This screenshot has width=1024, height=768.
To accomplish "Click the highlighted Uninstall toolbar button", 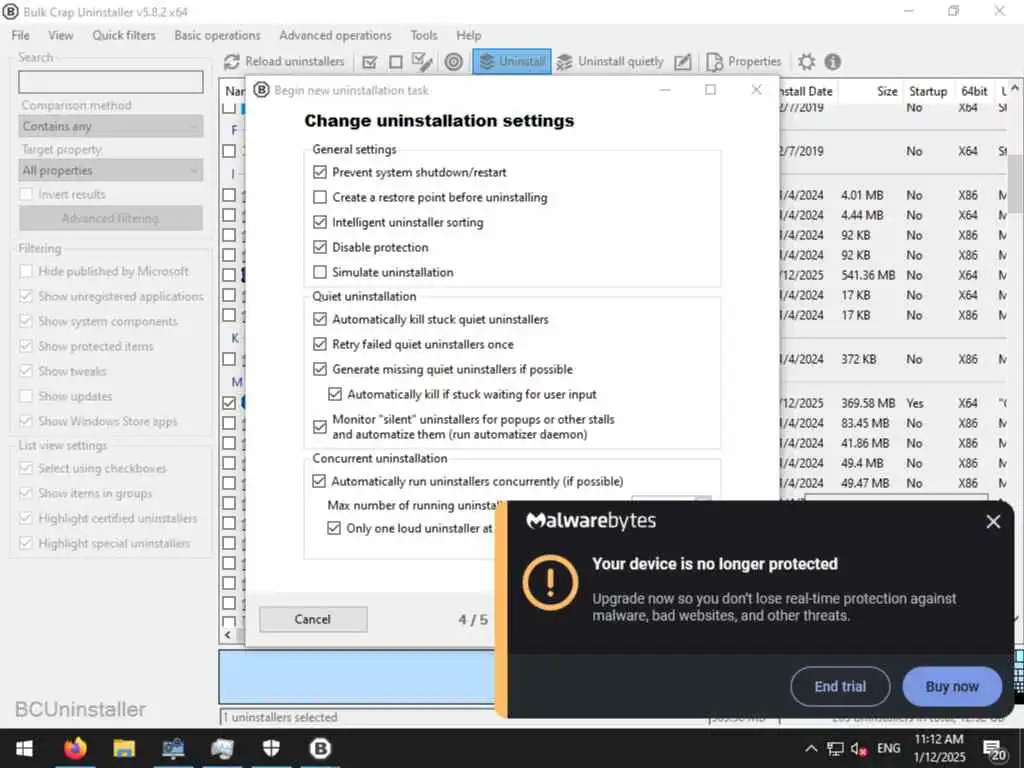I will pos(512,61).
